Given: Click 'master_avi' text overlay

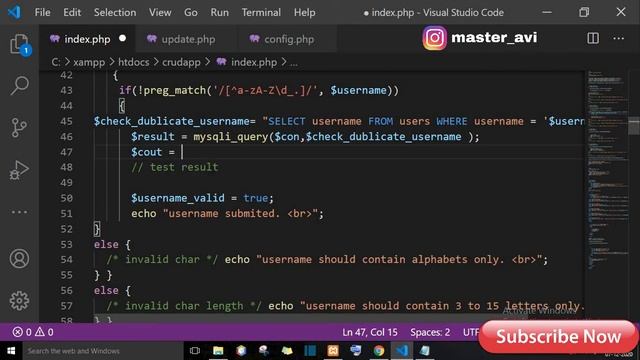Looking at the screenshot, I should (x=494, y=38).
